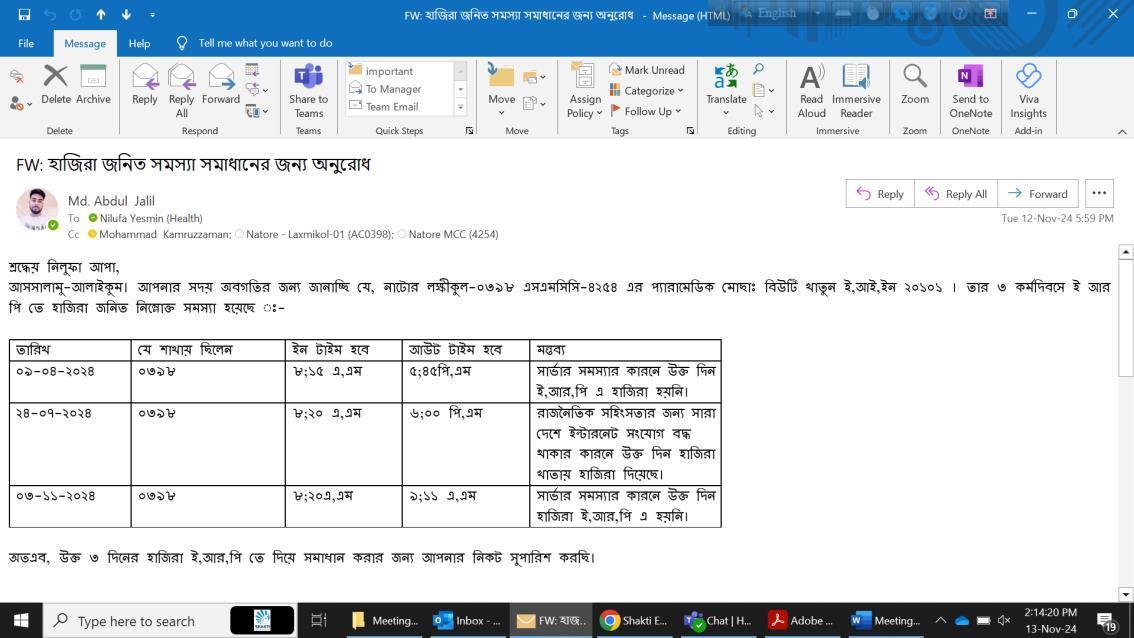The image size is (1134, 638).
Task: Open the Categorize dropdown
Action: point(646,90)
